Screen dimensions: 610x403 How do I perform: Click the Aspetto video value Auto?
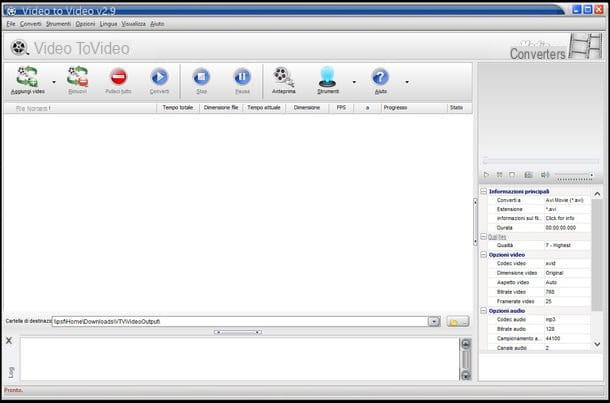click(551, 282)
